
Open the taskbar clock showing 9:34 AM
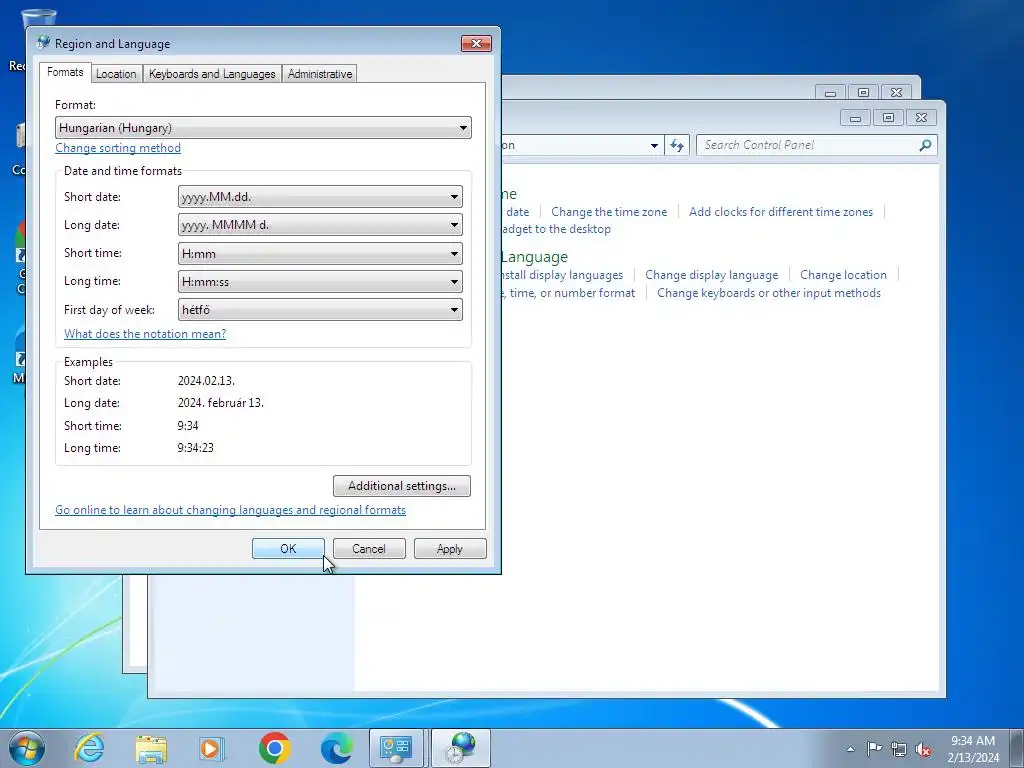tap(973, 749)
